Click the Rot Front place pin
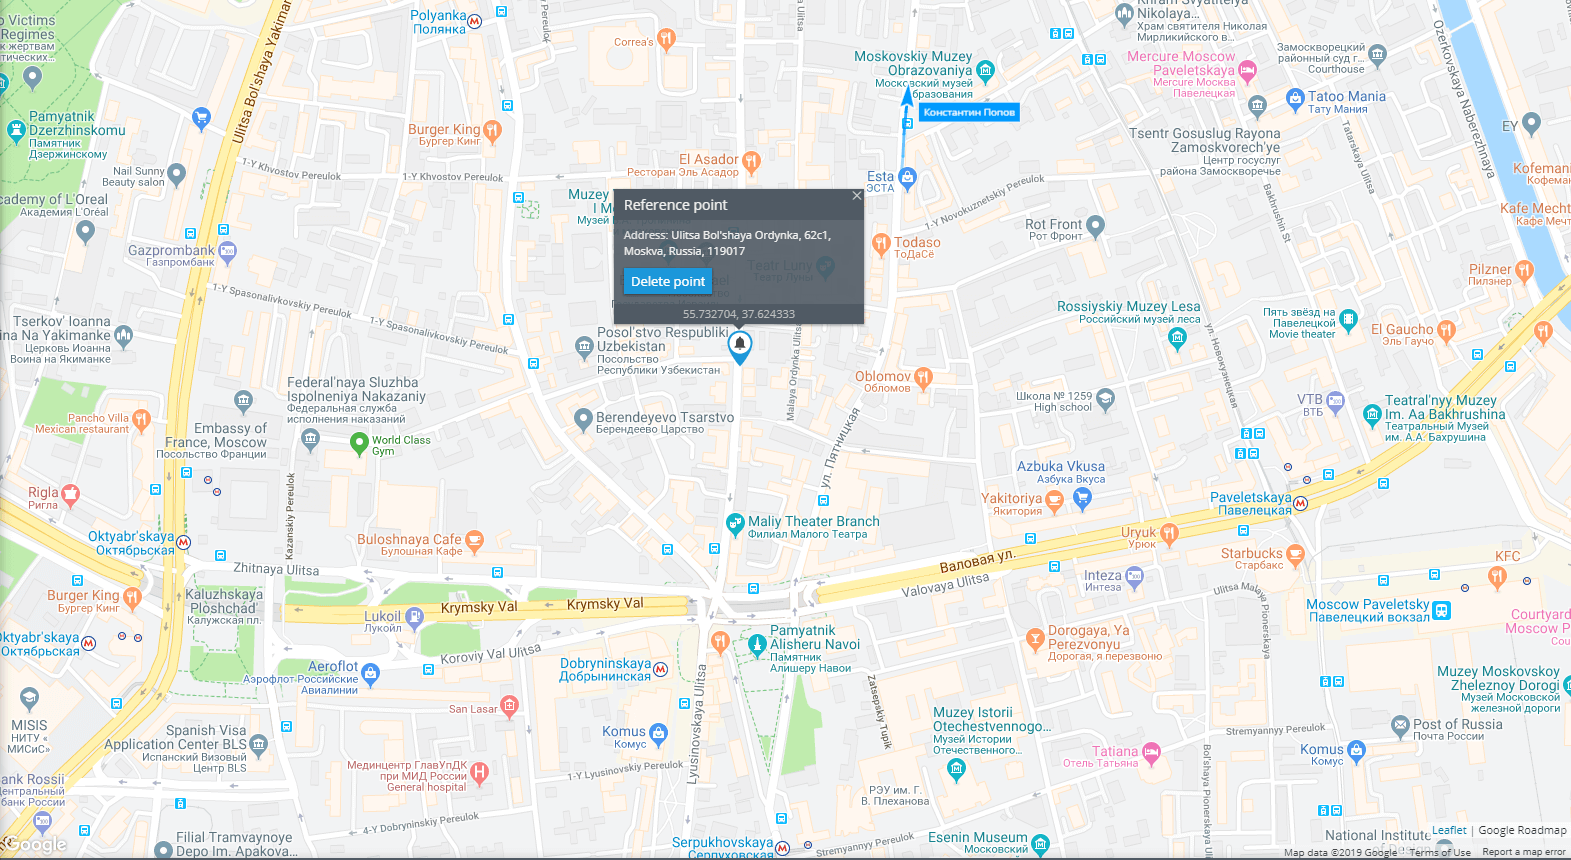Viewport: 1571px width, 860px height. tap(1095, 226)
